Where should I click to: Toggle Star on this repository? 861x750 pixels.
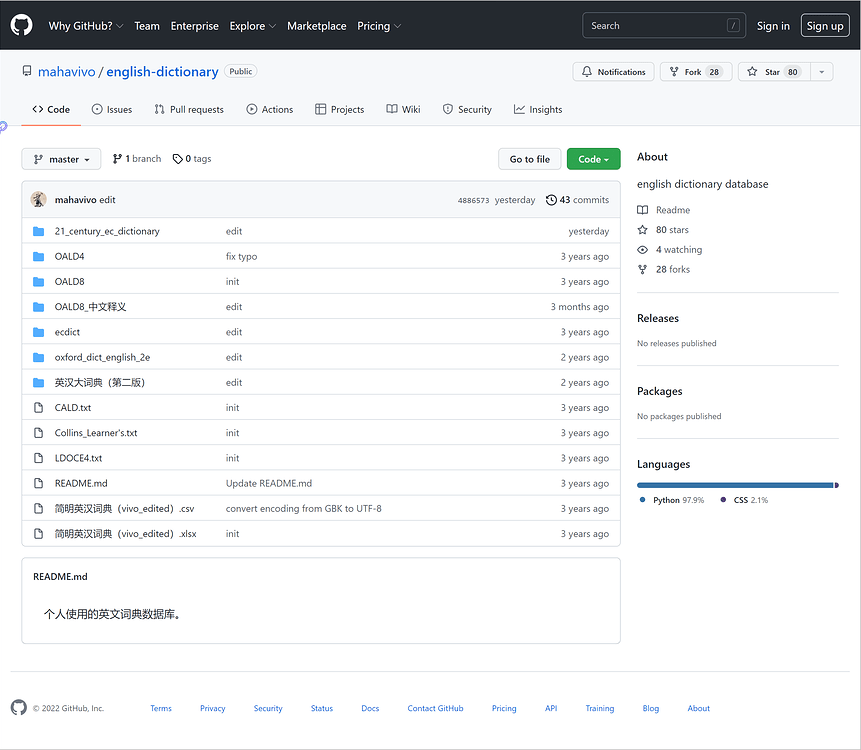[770, 72]
